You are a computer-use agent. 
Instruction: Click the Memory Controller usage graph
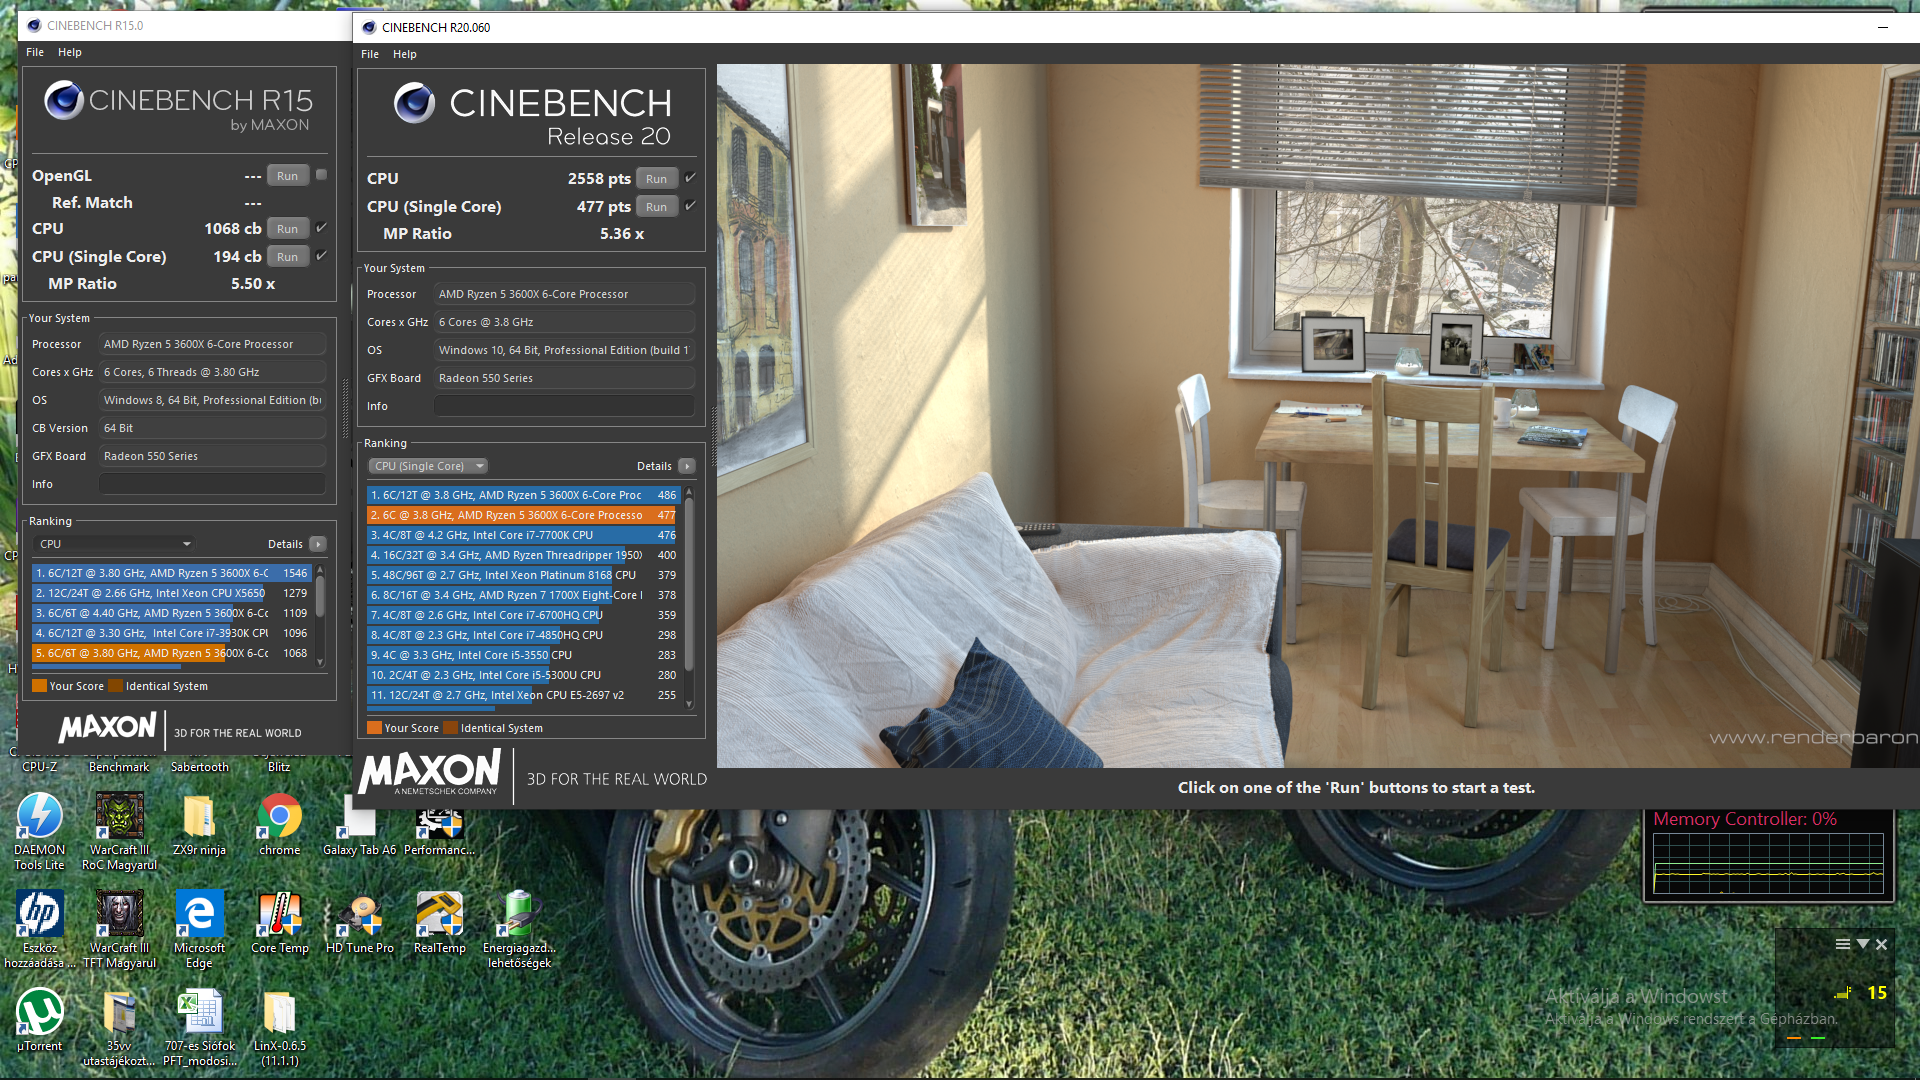coord(1768,863)
